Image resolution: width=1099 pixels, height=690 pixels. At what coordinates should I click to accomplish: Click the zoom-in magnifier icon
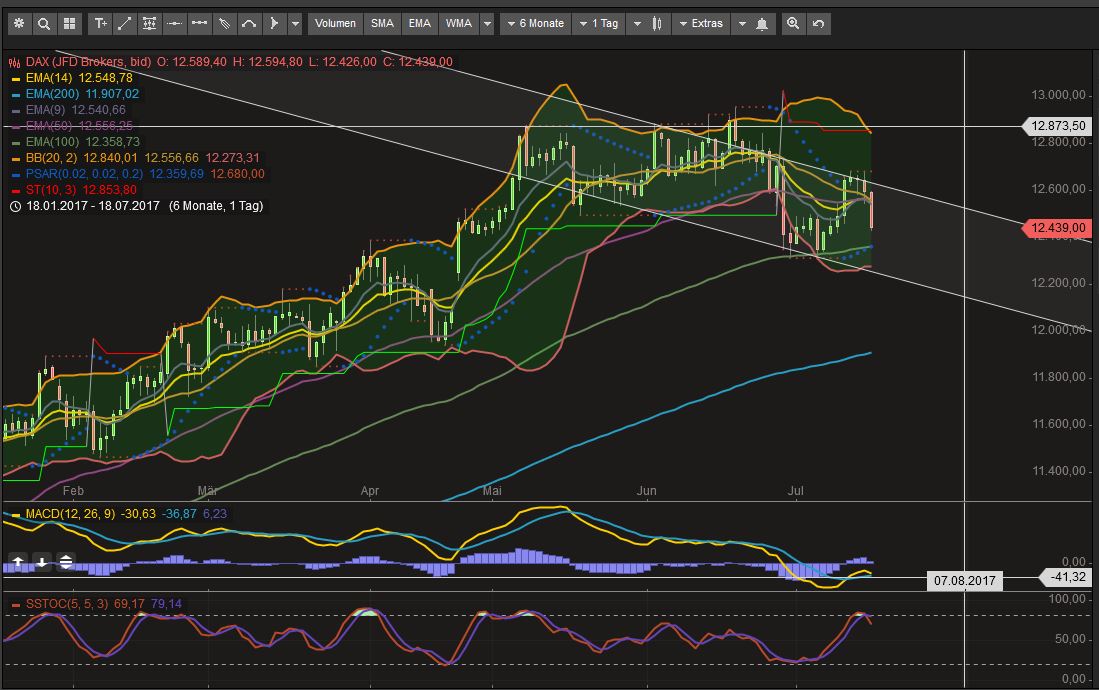coord(793,23)
